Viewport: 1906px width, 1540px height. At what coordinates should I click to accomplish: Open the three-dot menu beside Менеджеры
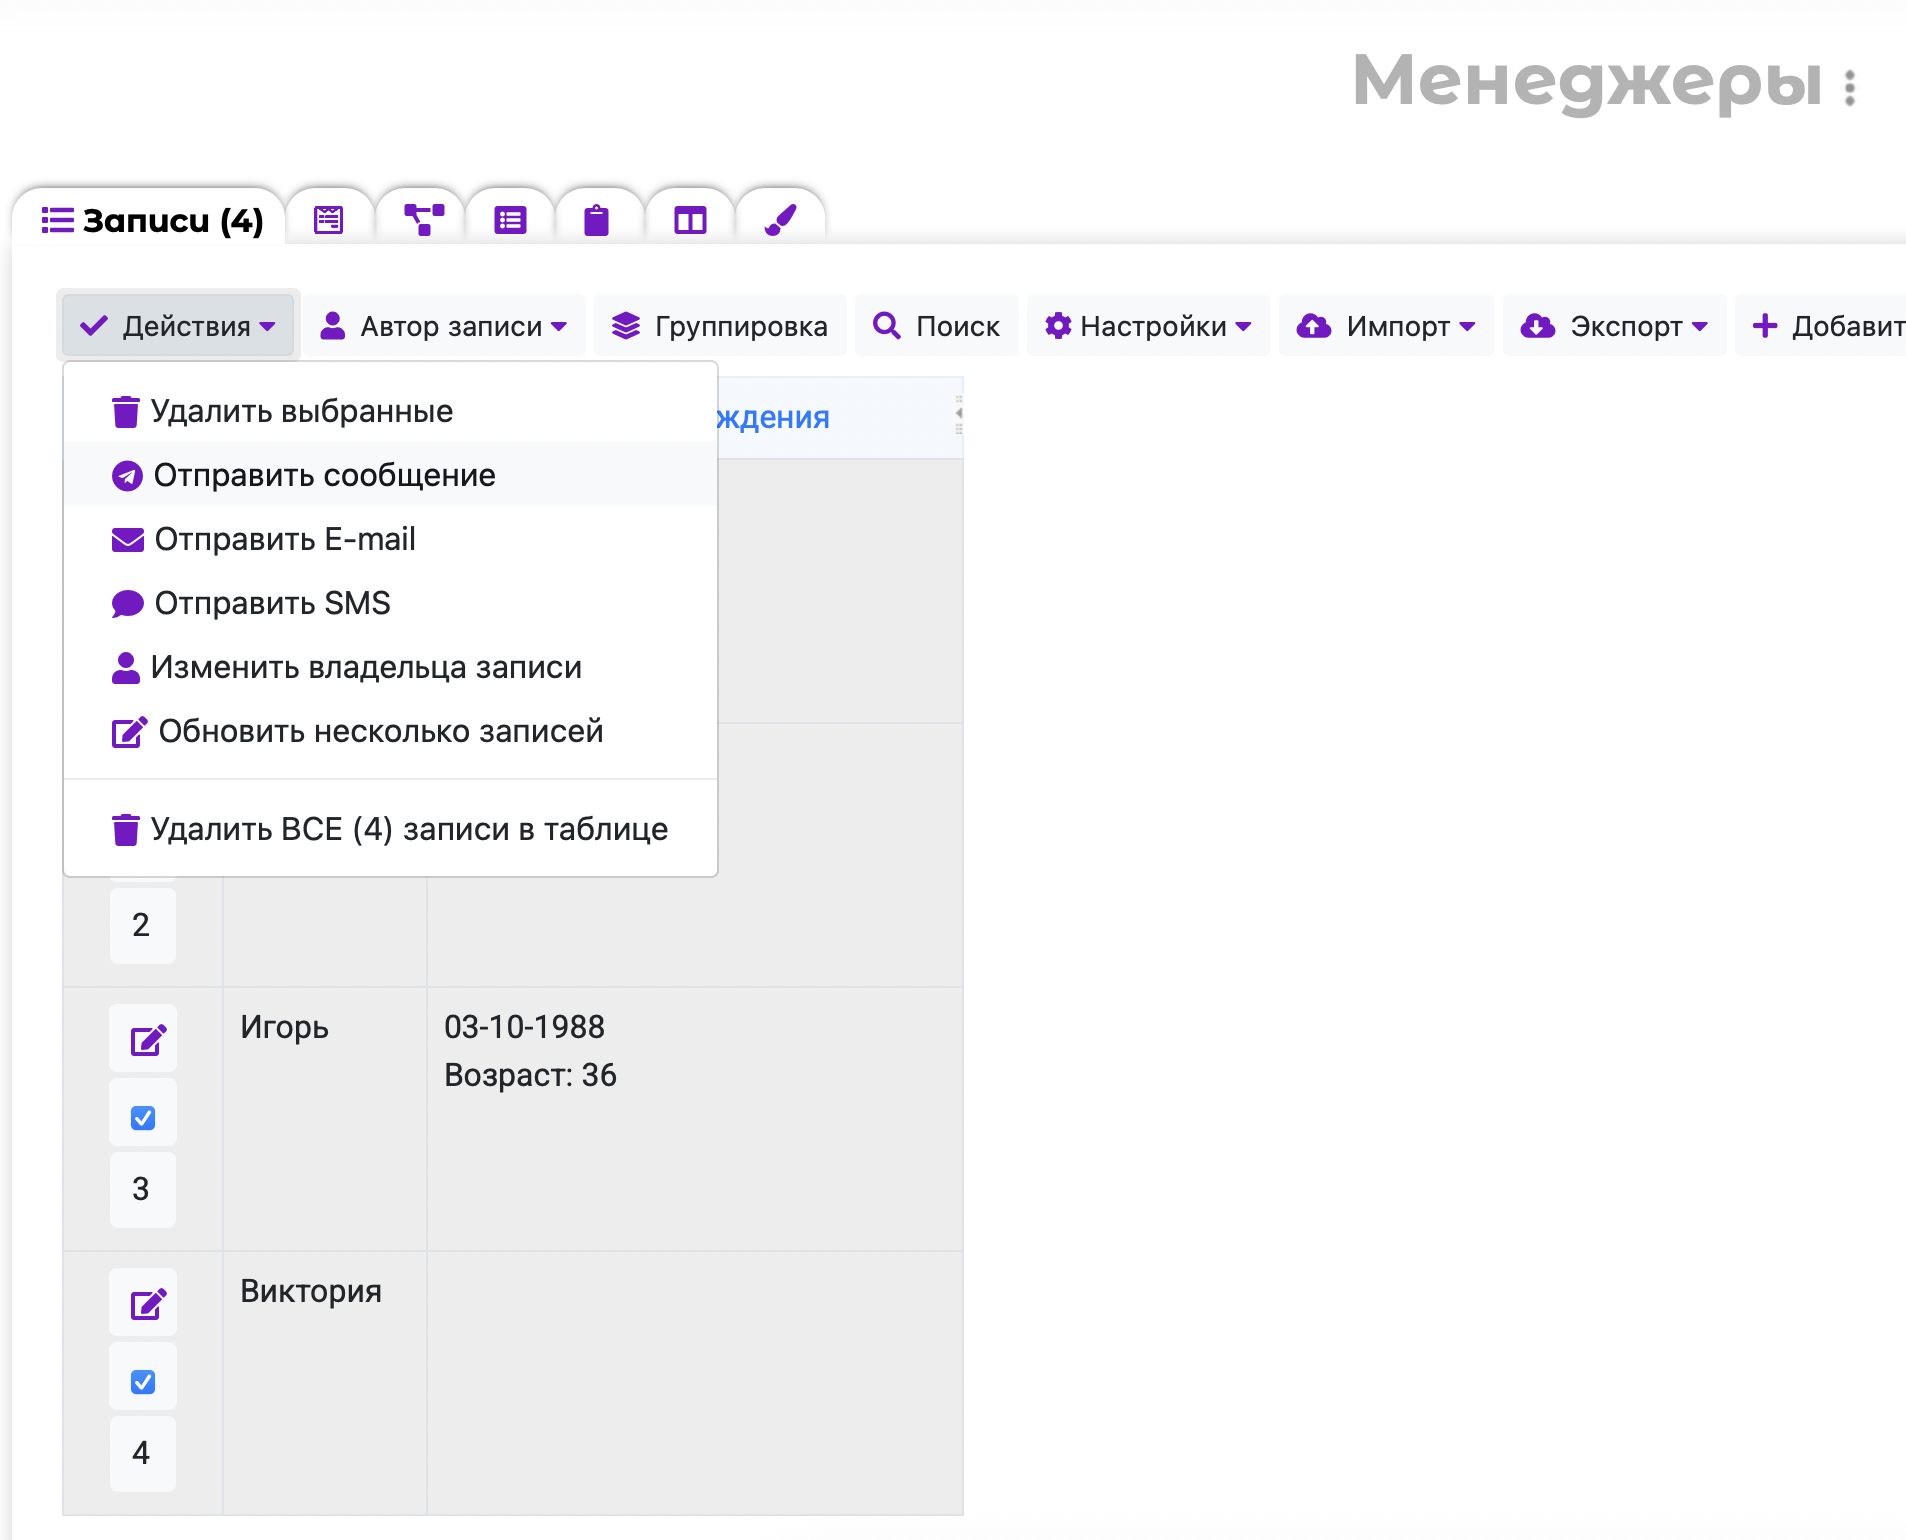pyautogui.click(x=1850, y=88)
